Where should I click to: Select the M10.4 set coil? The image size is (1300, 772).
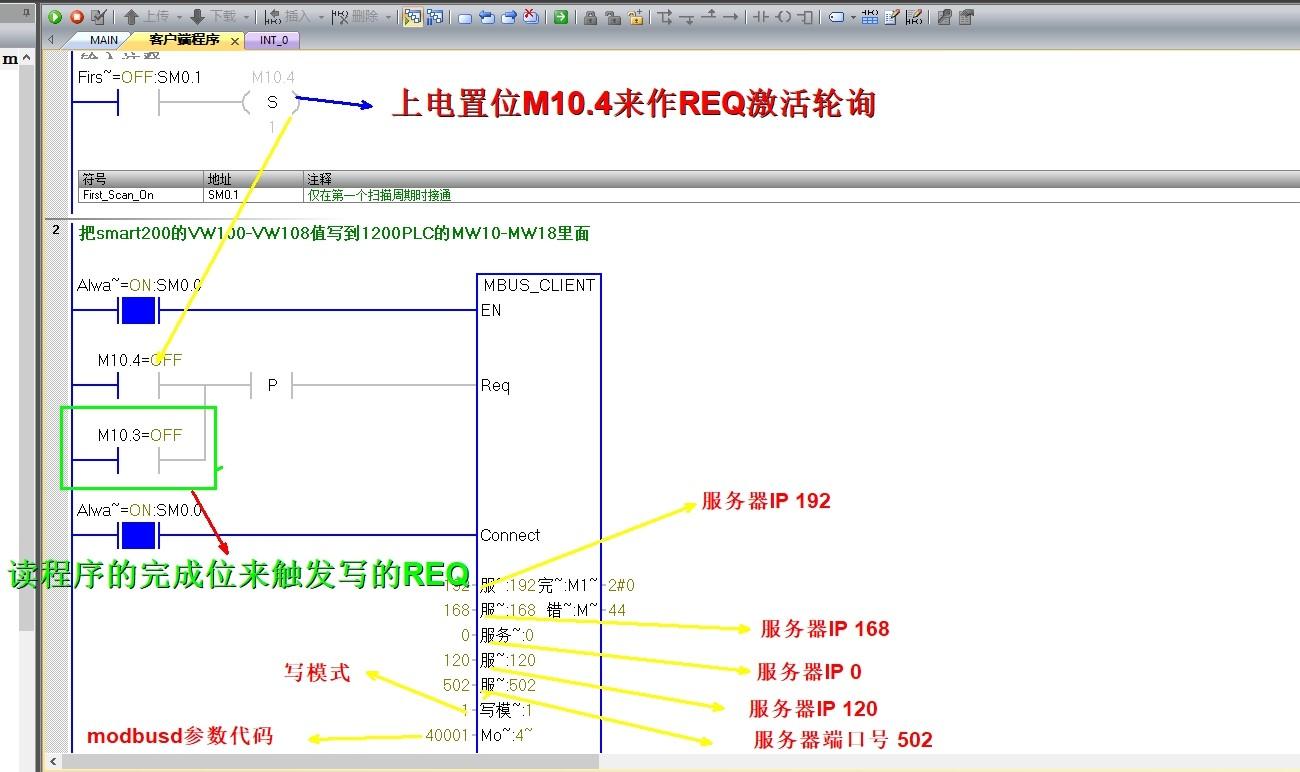[271, 102]
